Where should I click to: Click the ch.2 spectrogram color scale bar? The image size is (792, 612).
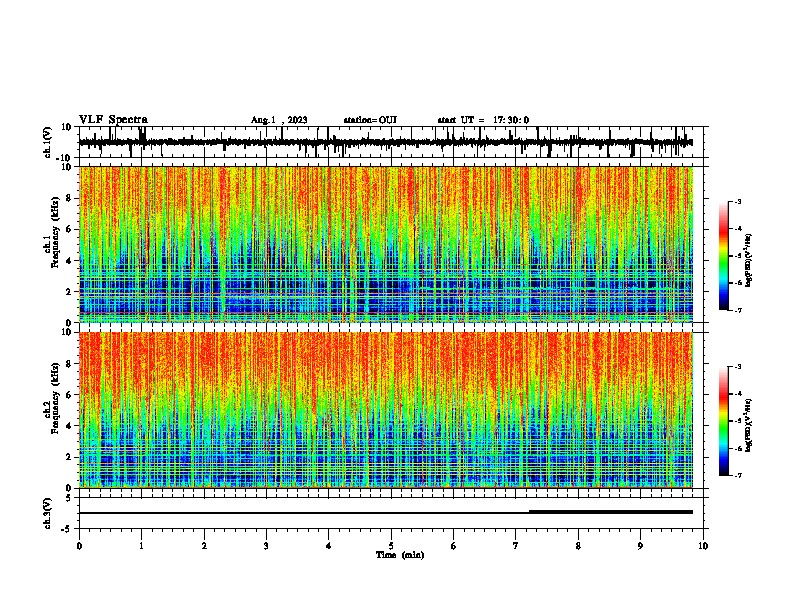point(724,421)
